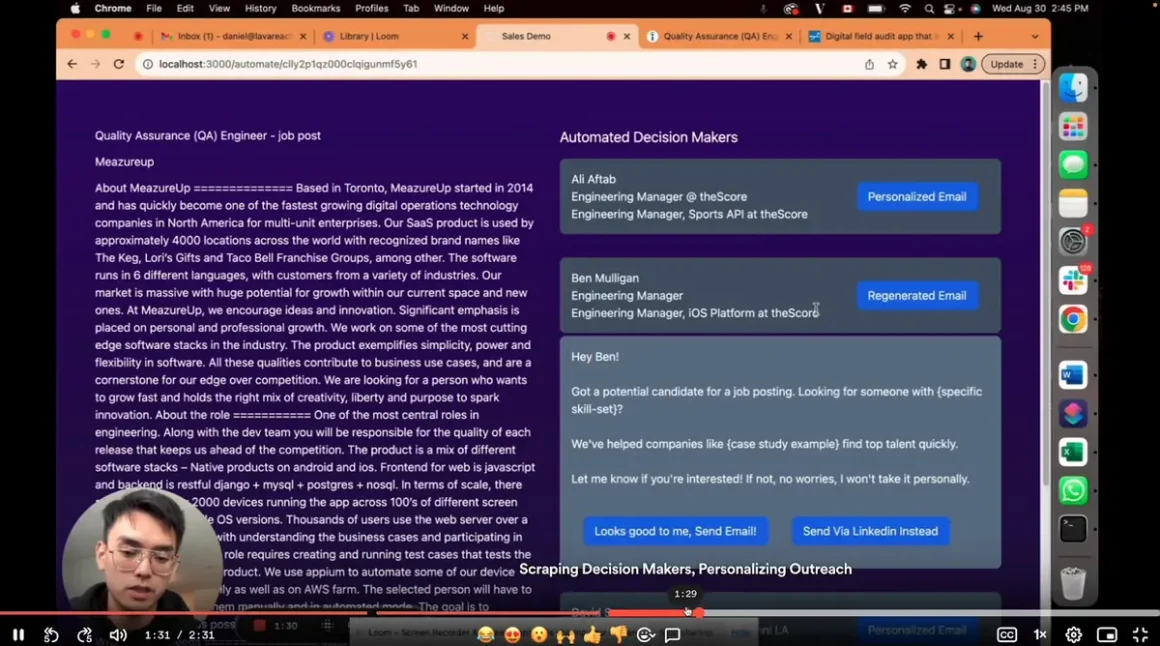1160x646 pixels.
Task: Pause the Loom video playback
Action: [x=18, y=635]
